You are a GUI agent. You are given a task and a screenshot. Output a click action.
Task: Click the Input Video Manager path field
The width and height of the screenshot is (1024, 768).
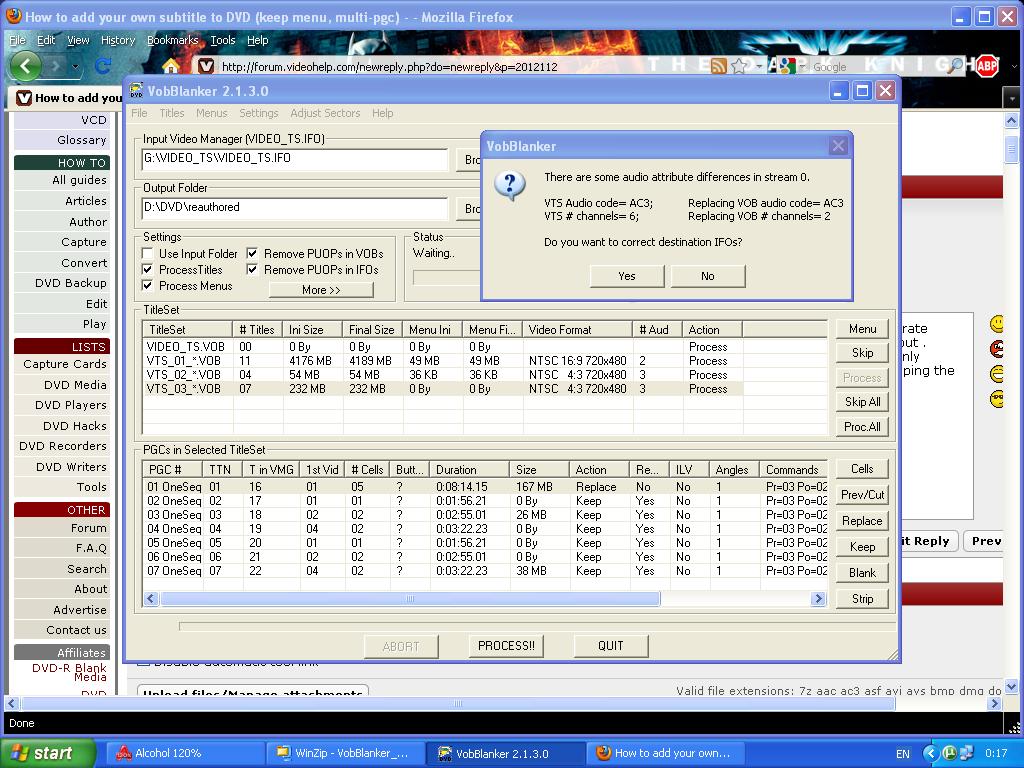pos(295,158)
